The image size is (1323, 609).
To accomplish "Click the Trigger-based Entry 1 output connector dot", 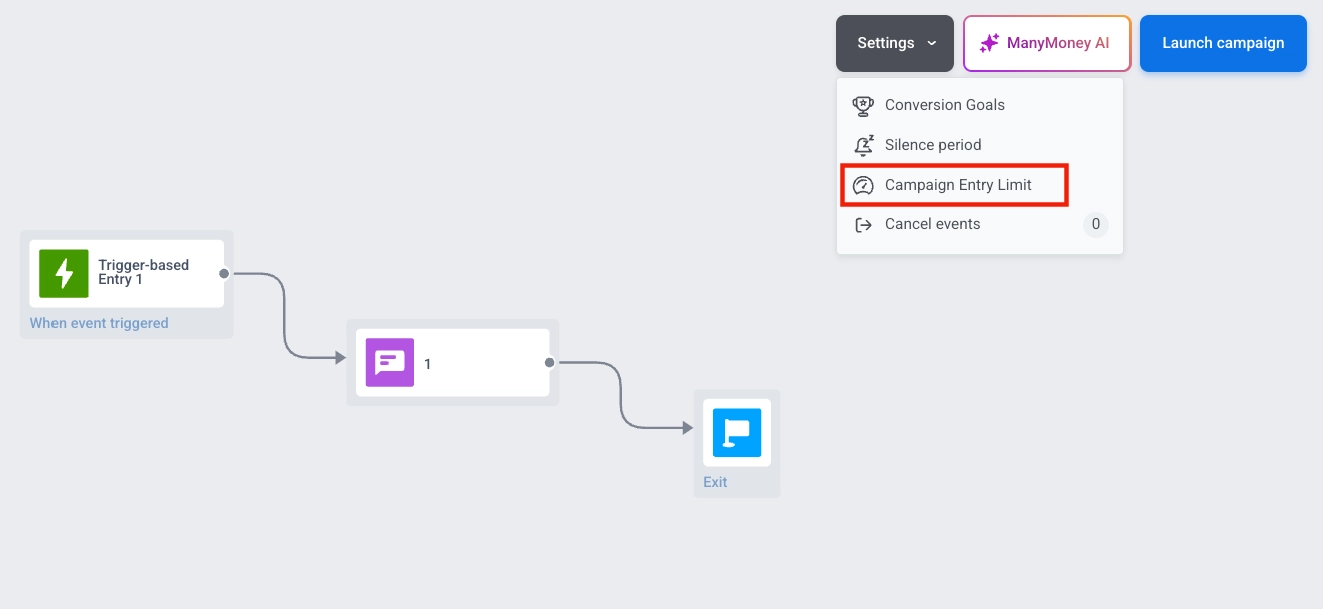I will (x=224, y=273).
